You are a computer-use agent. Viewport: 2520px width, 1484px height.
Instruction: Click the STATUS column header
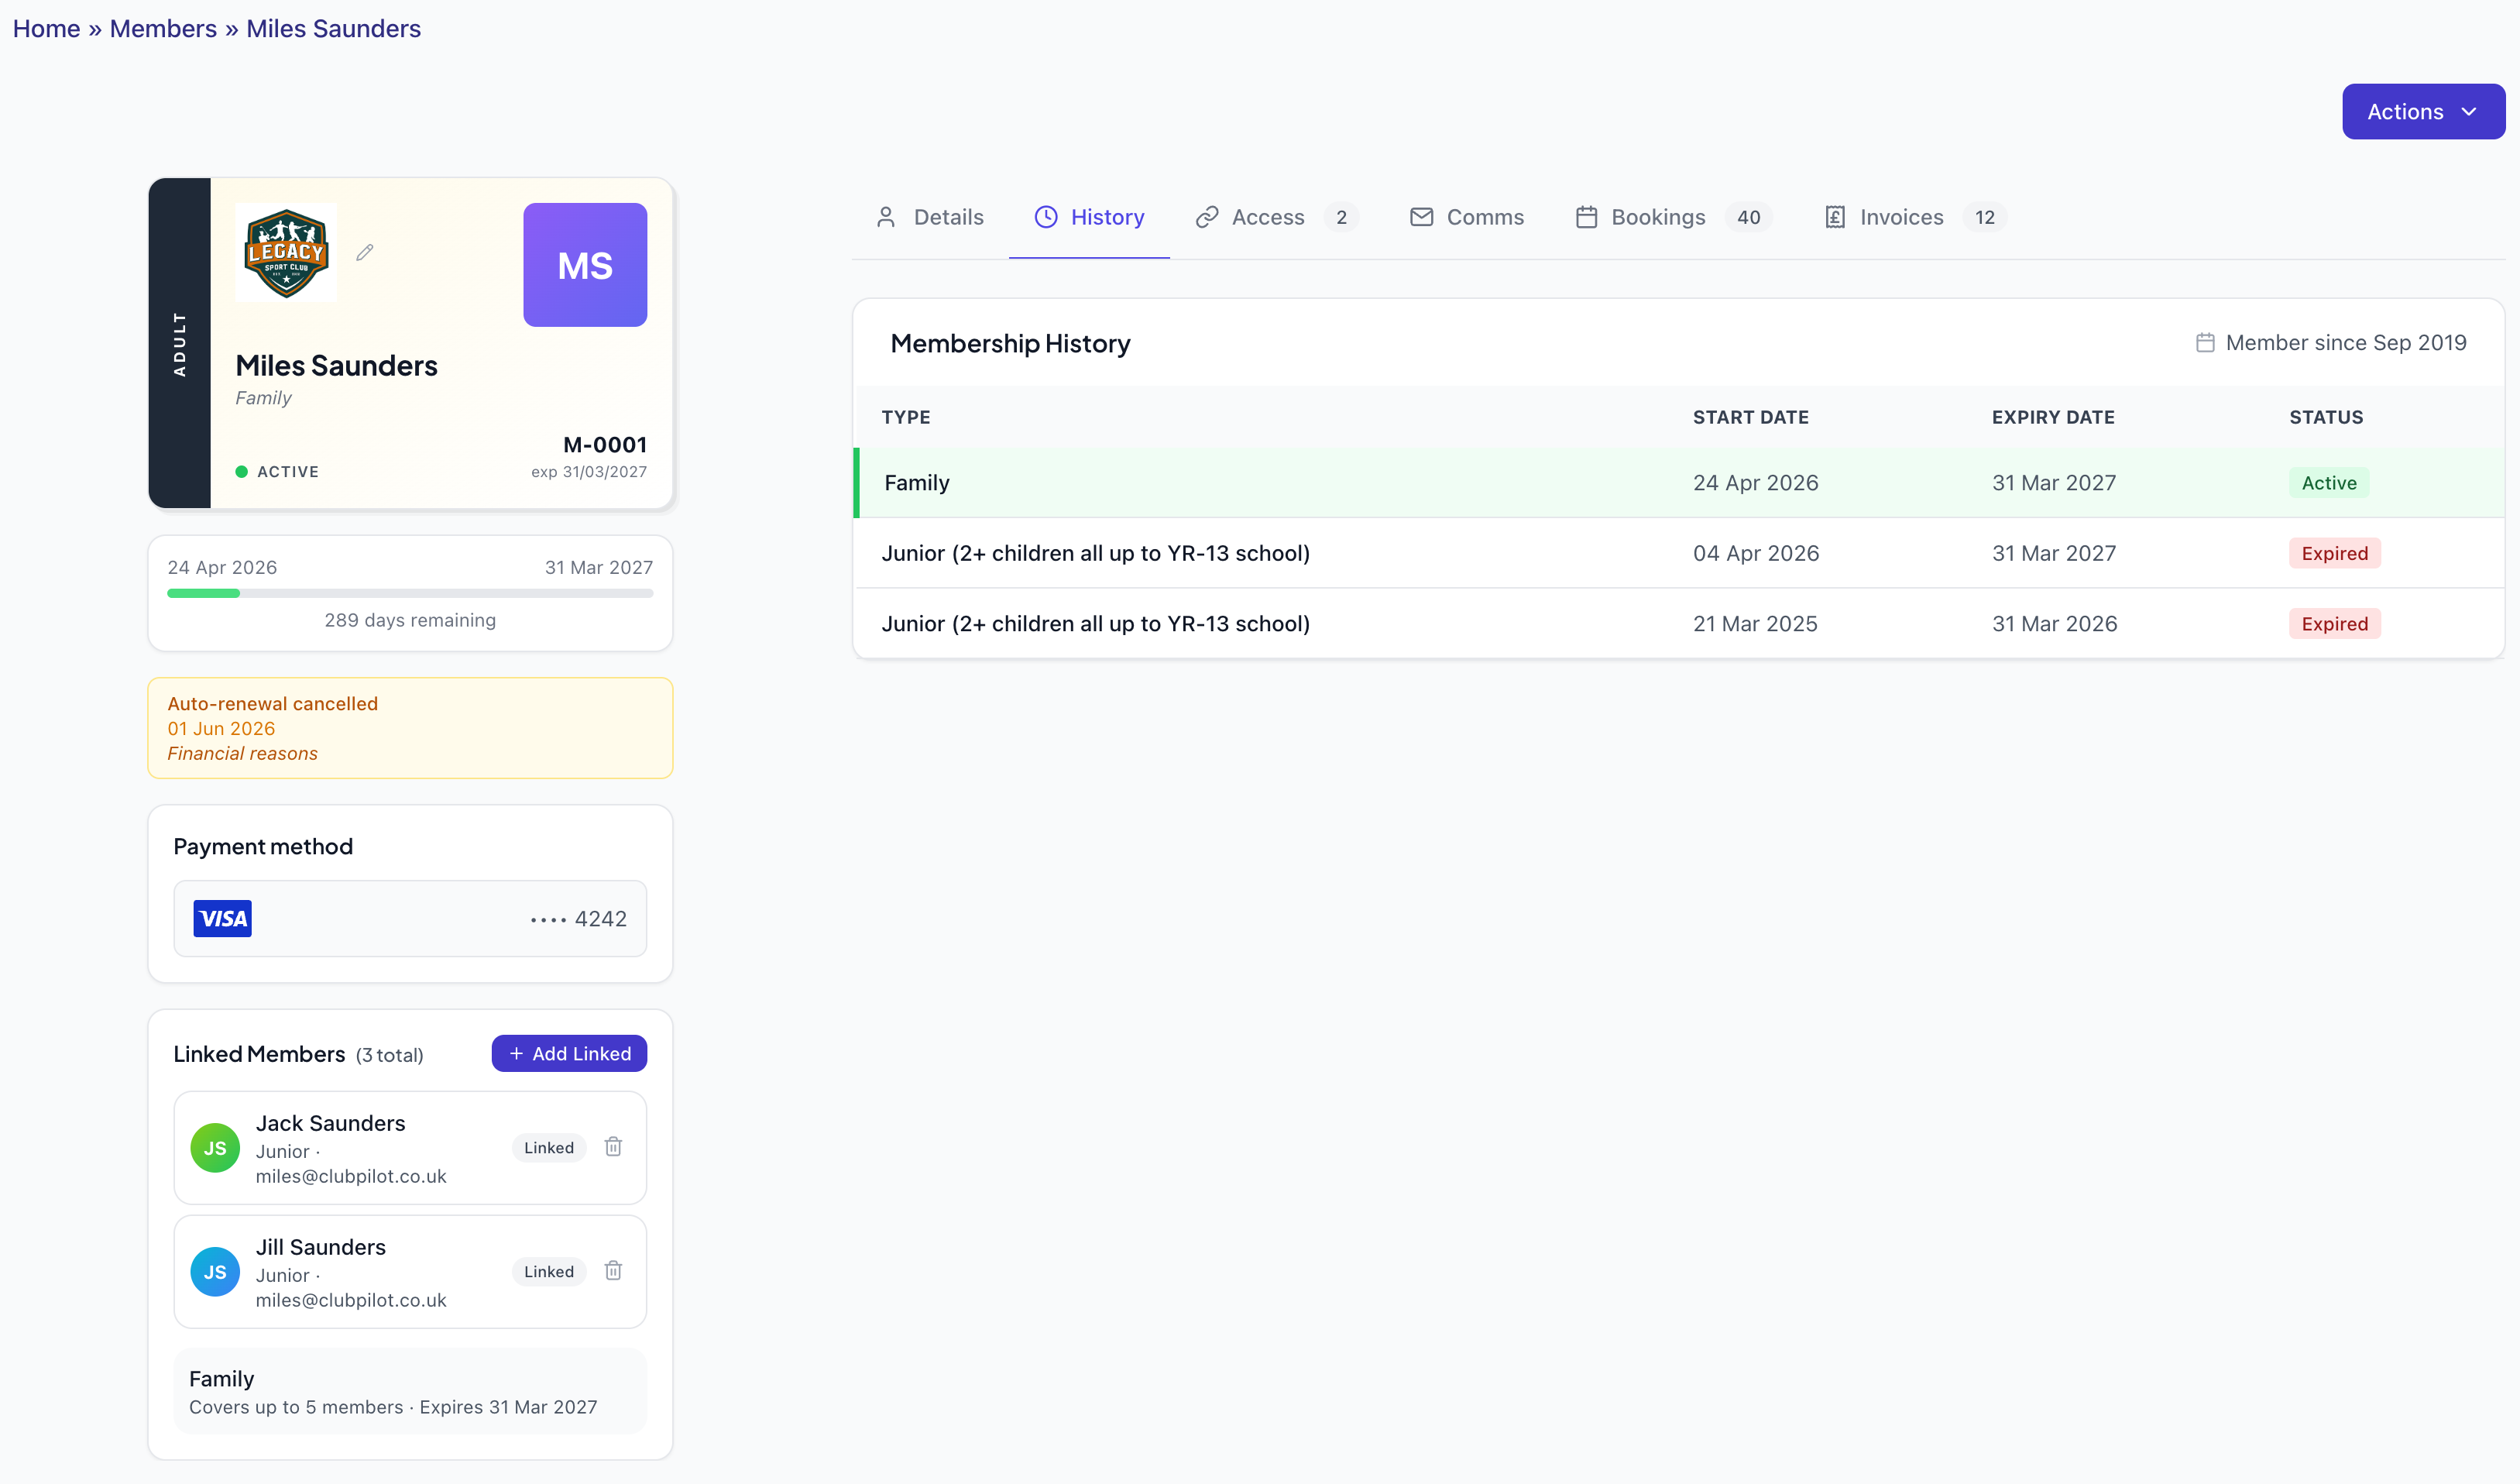pos(2326,417)
